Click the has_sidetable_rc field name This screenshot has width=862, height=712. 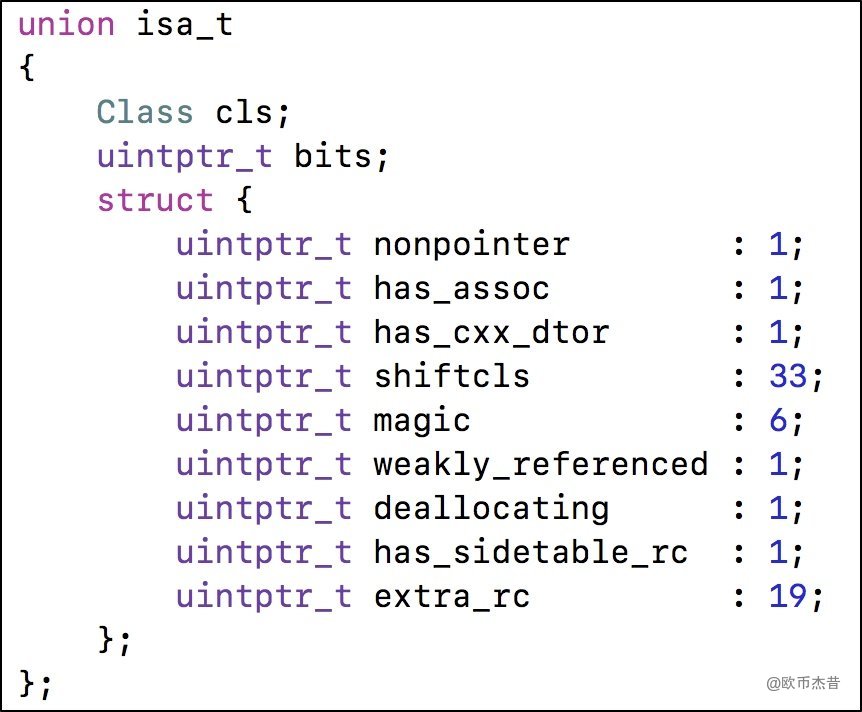(531, 552)
